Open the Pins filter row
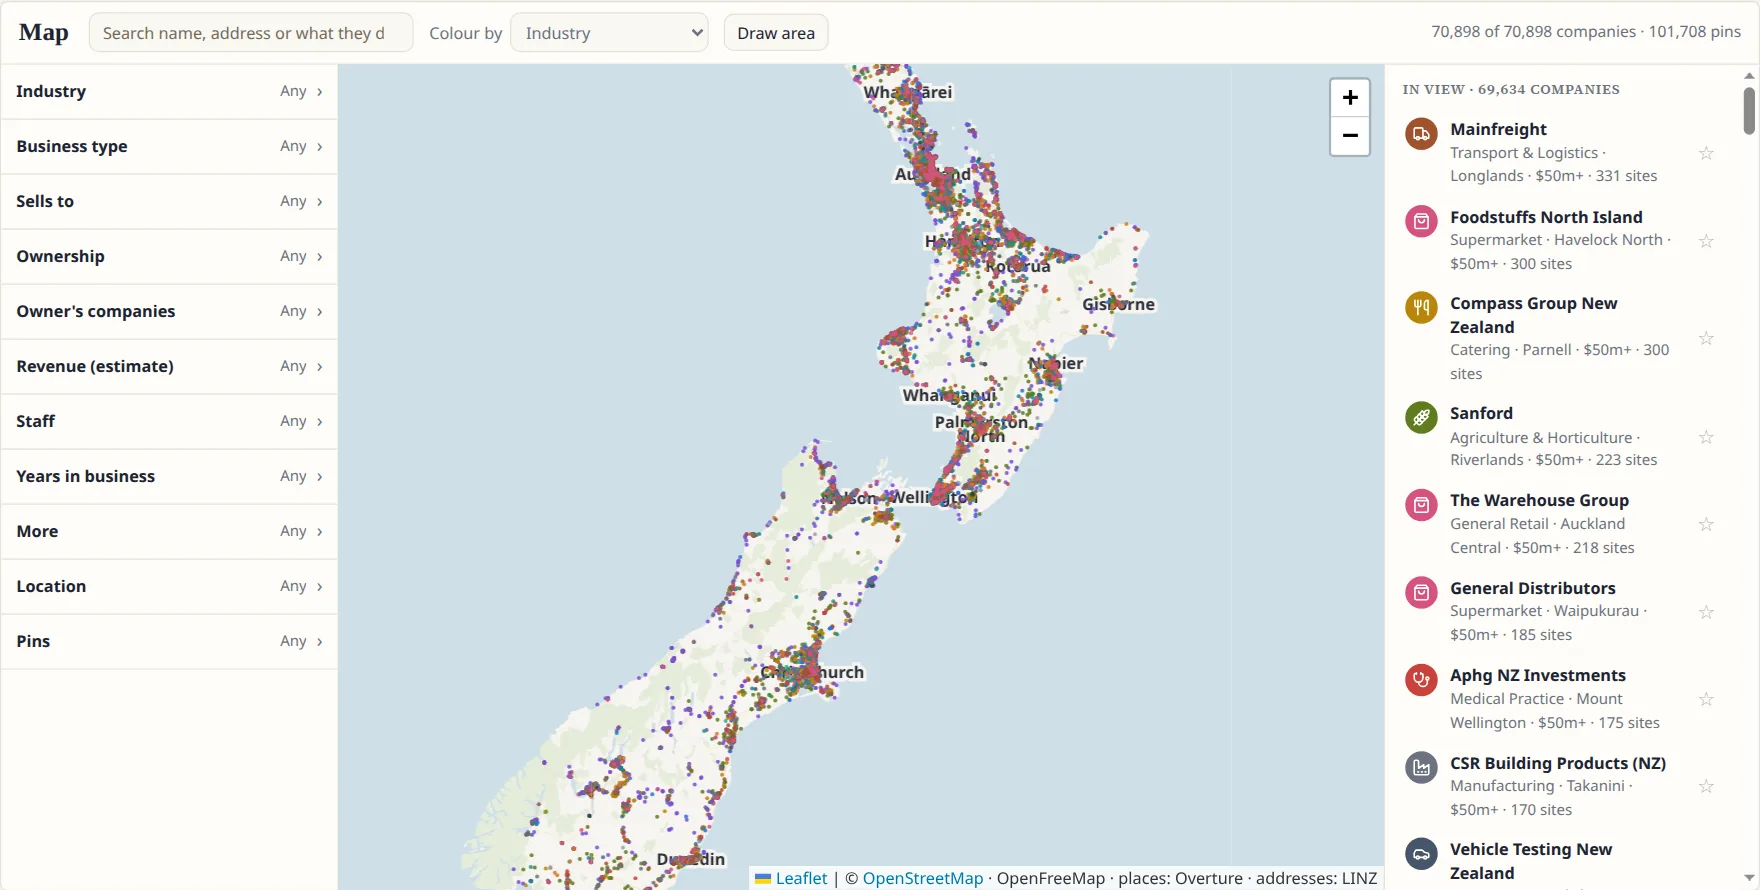Viewport: 1760px width, 890px height. [169, 642]
